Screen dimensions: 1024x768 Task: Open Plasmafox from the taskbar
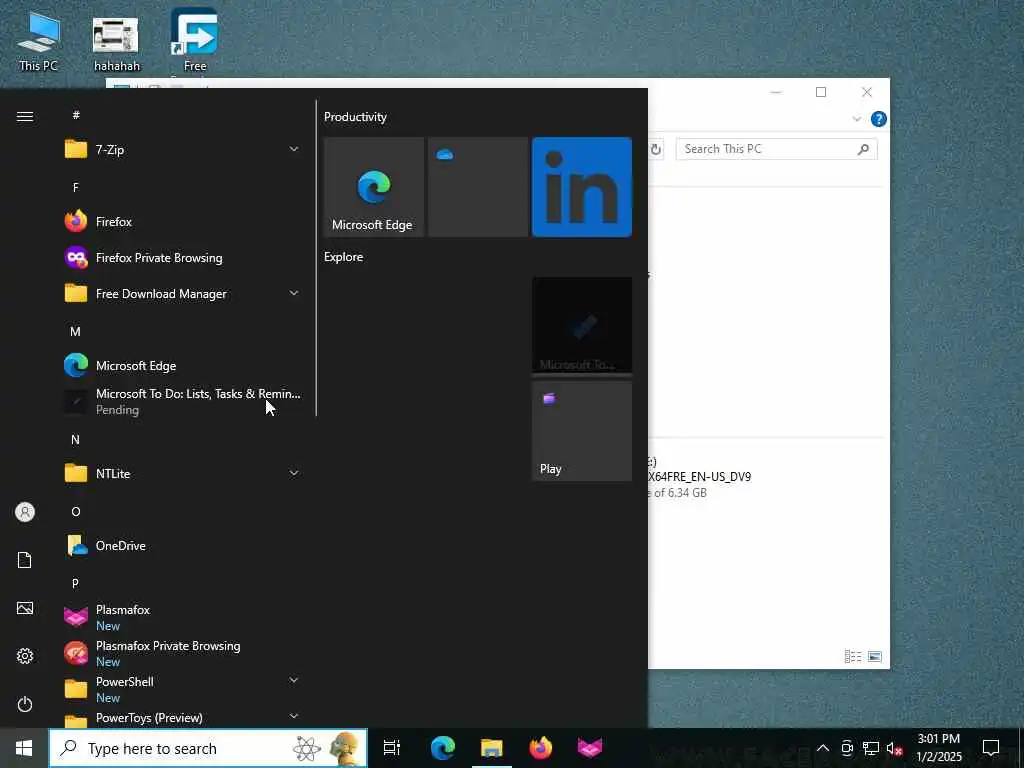click(x=590, y=748)
